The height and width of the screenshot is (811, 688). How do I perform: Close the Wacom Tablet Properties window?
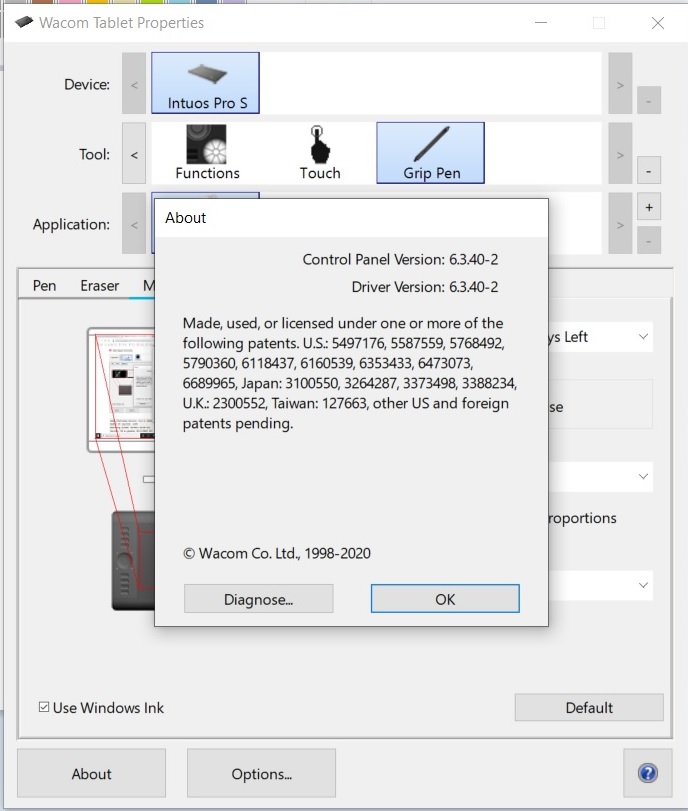click(657, 23)
